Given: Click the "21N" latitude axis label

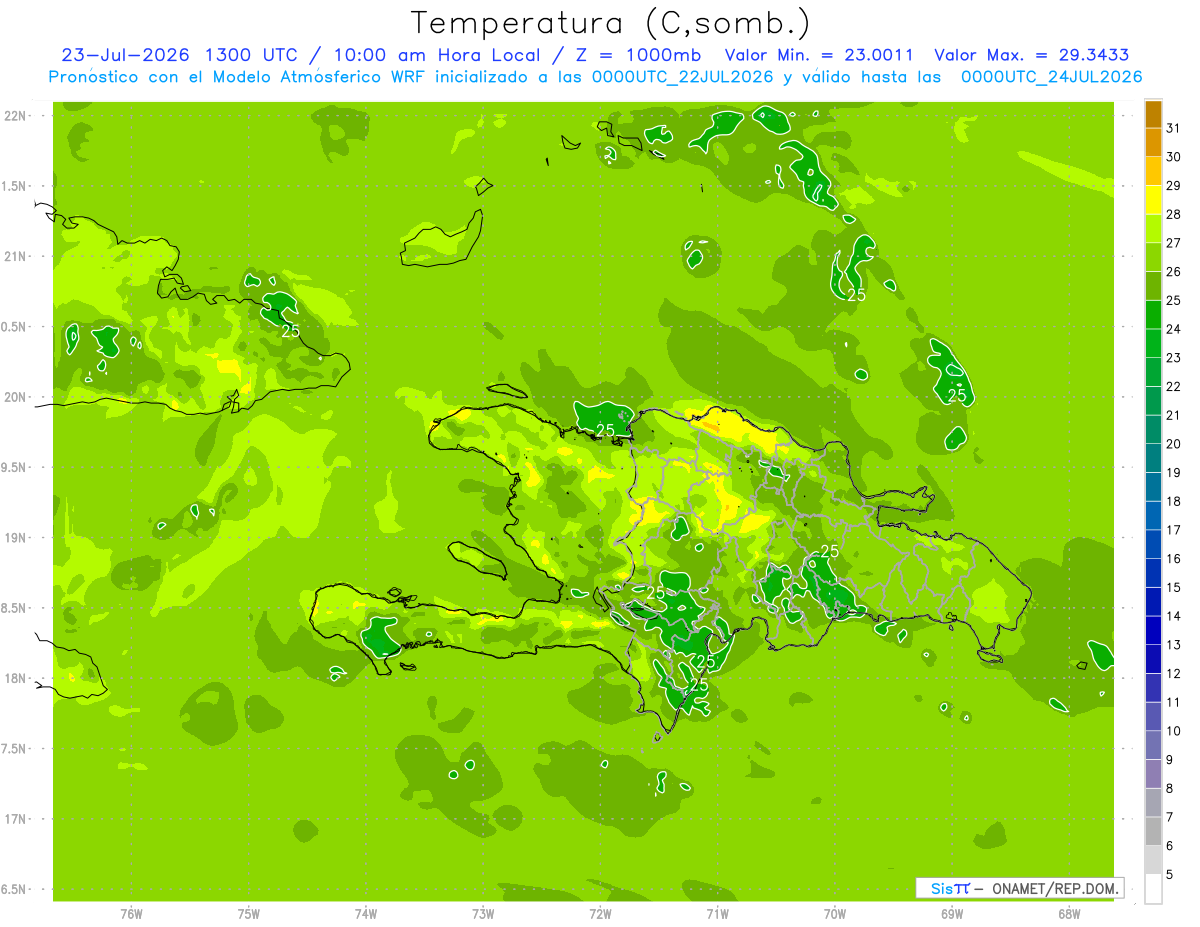Looking at the screenshot, I should click(x=15, y=257).
